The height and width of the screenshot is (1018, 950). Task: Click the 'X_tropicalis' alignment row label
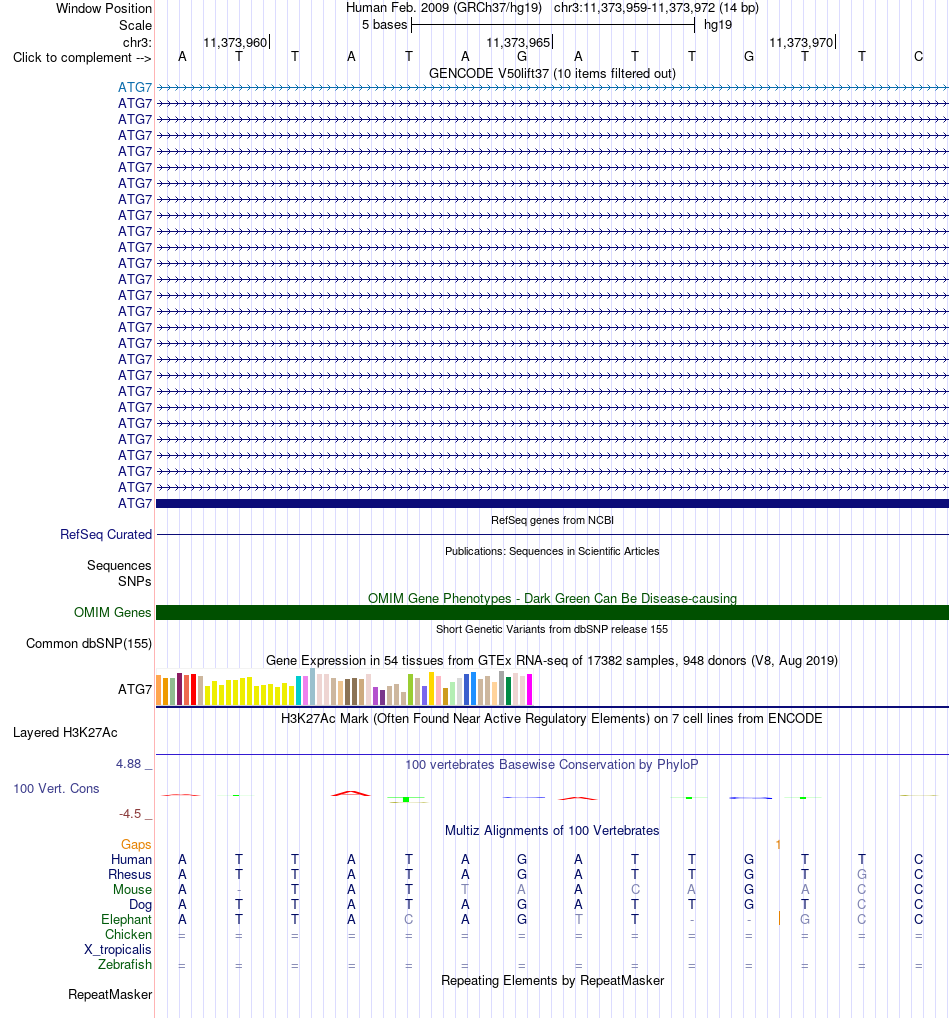pos(118,949)
